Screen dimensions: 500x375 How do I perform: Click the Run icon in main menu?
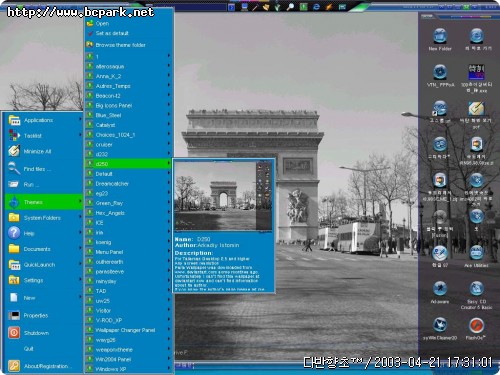[14, 184]
